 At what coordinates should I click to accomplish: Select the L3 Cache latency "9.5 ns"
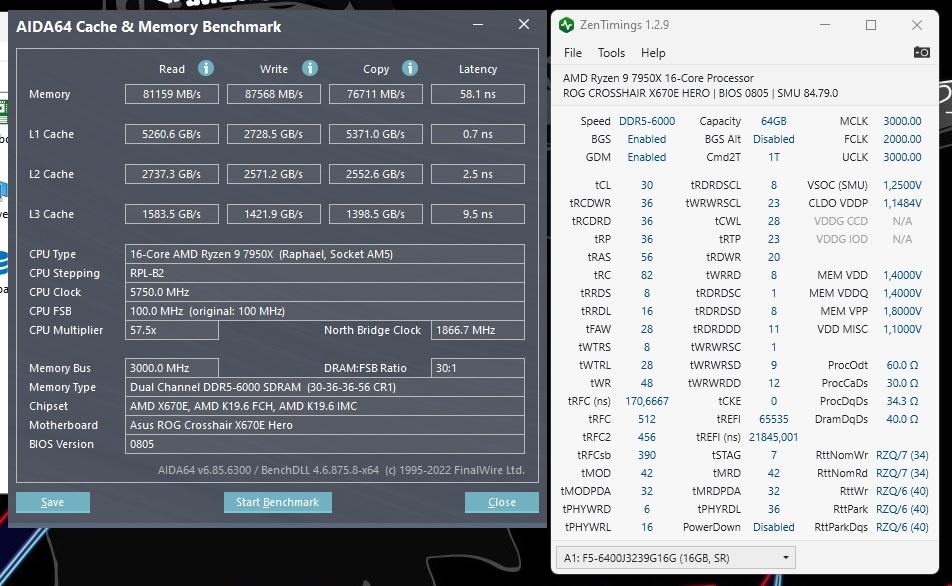pyautogui.click(x=478, y=214)
